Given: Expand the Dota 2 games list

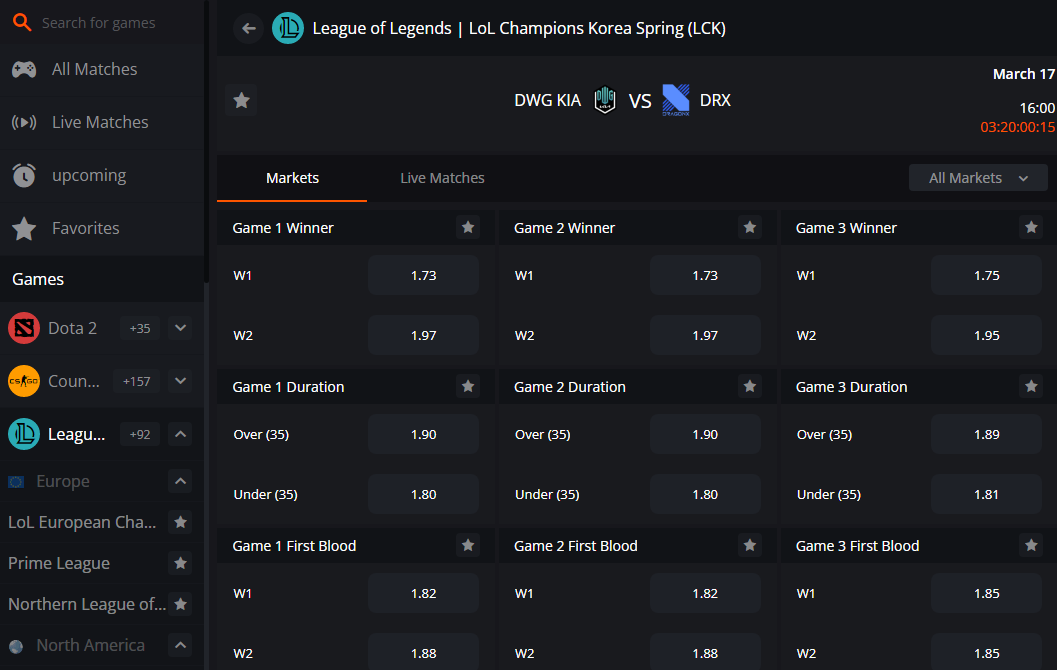Looking at the screenshot, I should pos(180,328).
